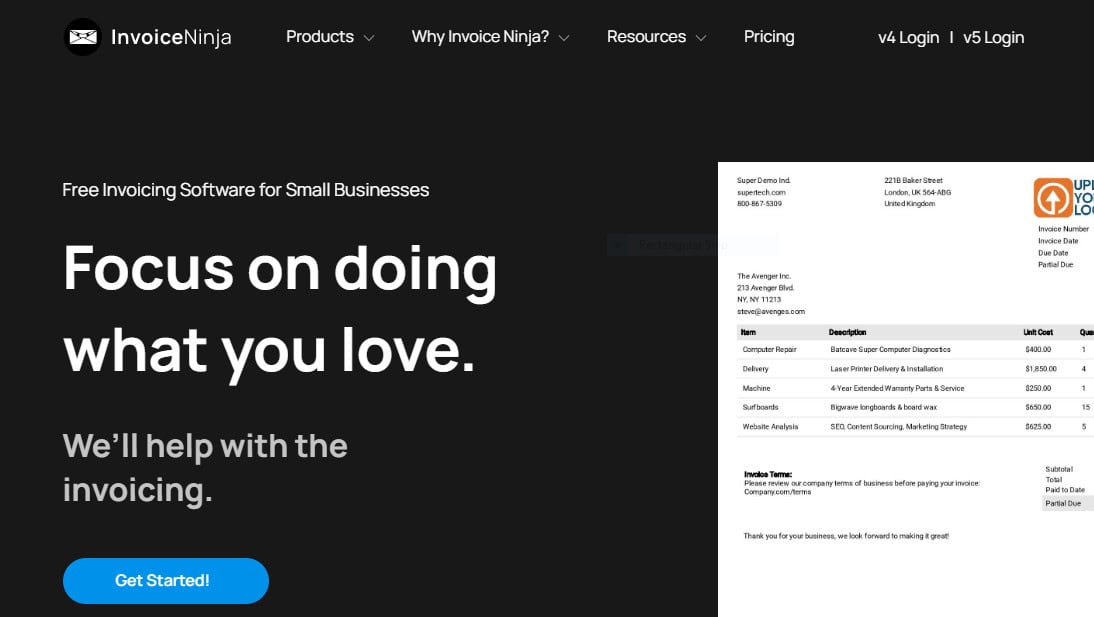This screenshot has height=617, width=1094.
Task: Click the 'Total' label on the invoice
Action: point(1054,480)
